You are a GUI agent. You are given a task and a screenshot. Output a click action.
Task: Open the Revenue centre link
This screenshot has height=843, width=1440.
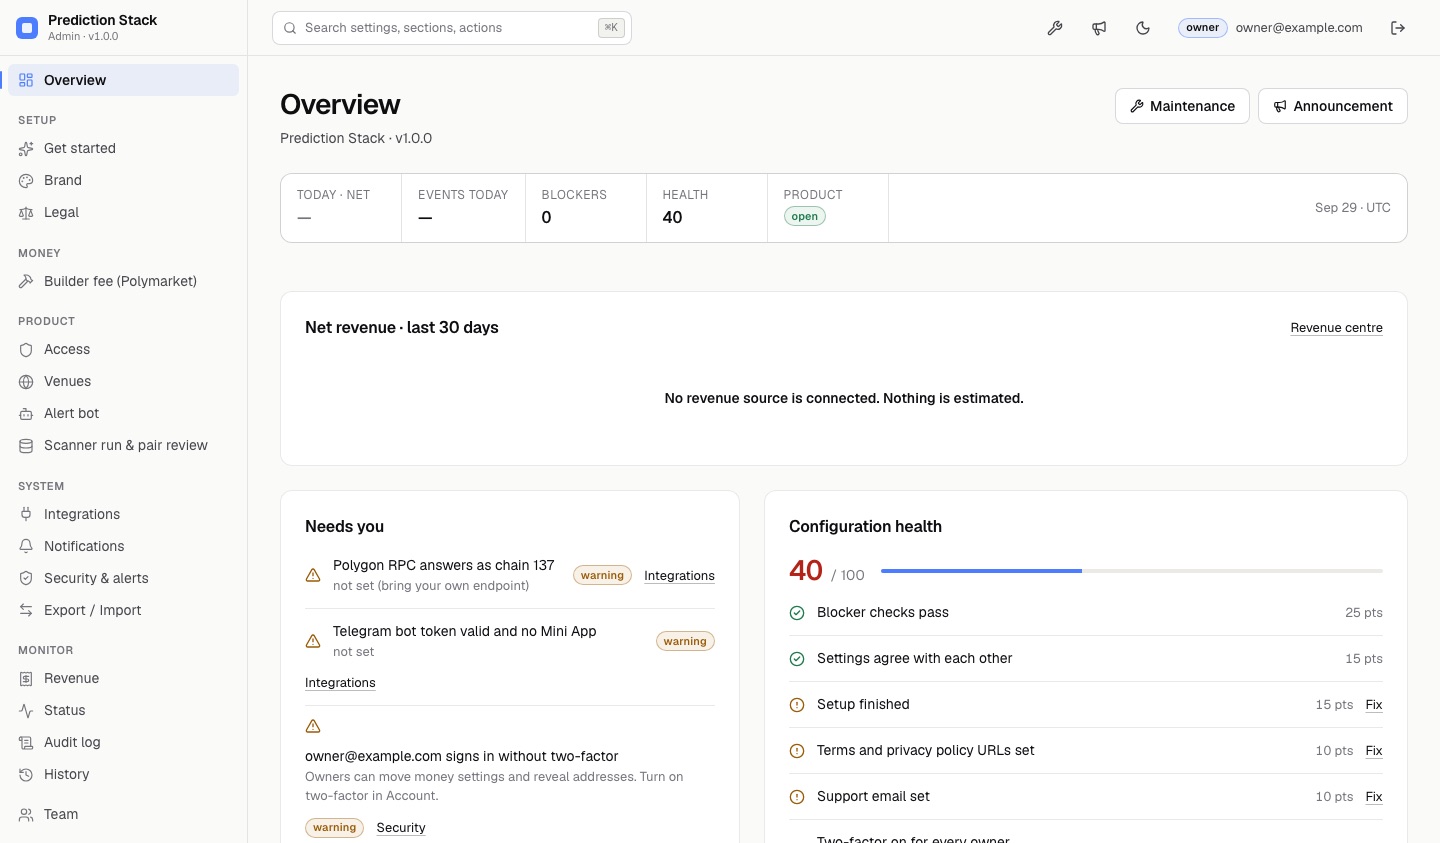pos(1336,328)
